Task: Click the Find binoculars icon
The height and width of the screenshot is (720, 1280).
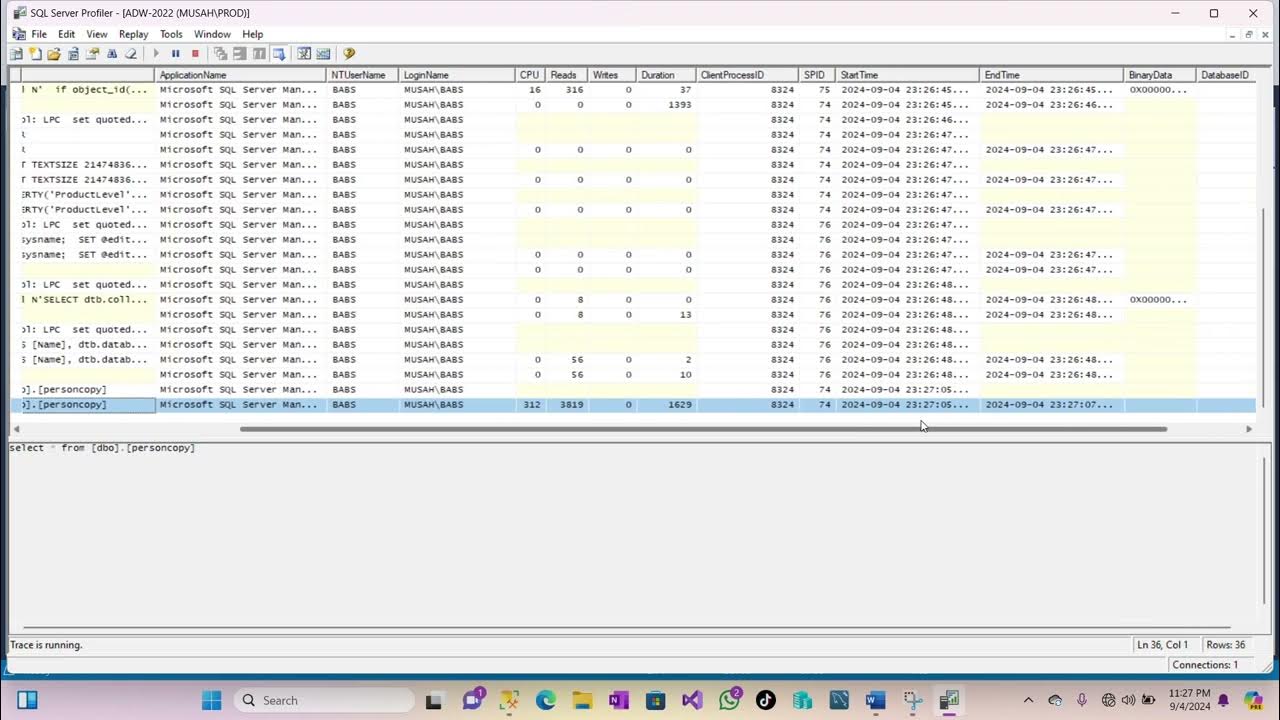Action: tap(112, 54)
